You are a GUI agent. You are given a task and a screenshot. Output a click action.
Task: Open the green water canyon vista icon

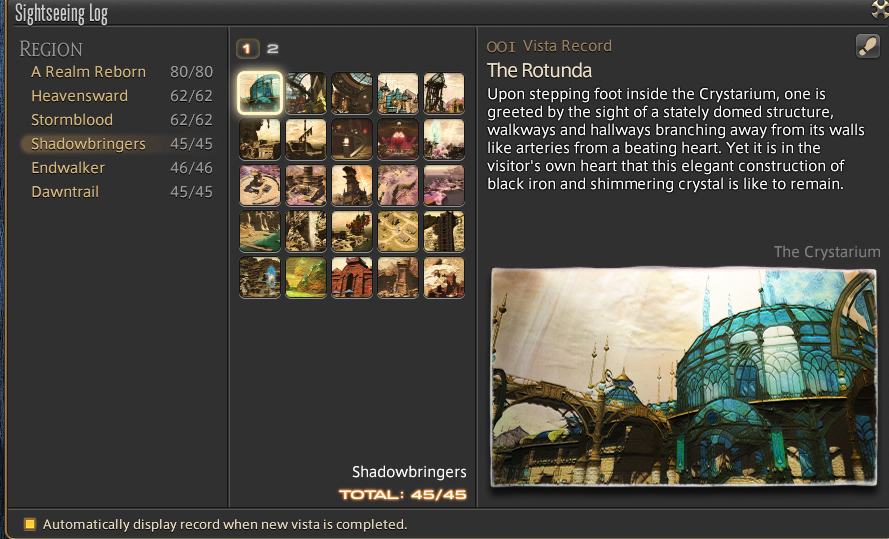pyautogui.click(x=260, y=231)
